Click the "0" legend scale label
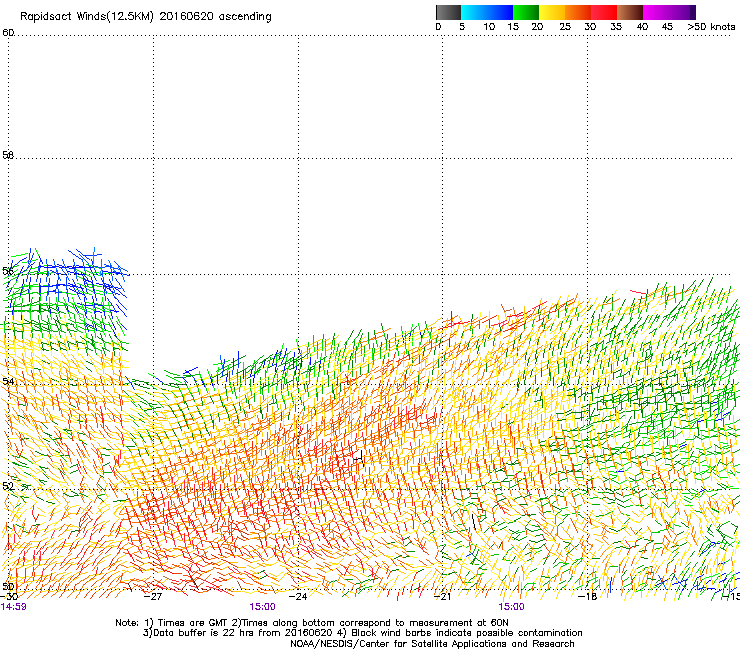Image resolution: width=740 pixels, height=650 pixels. pyautogui.click(x=438, y=27)
